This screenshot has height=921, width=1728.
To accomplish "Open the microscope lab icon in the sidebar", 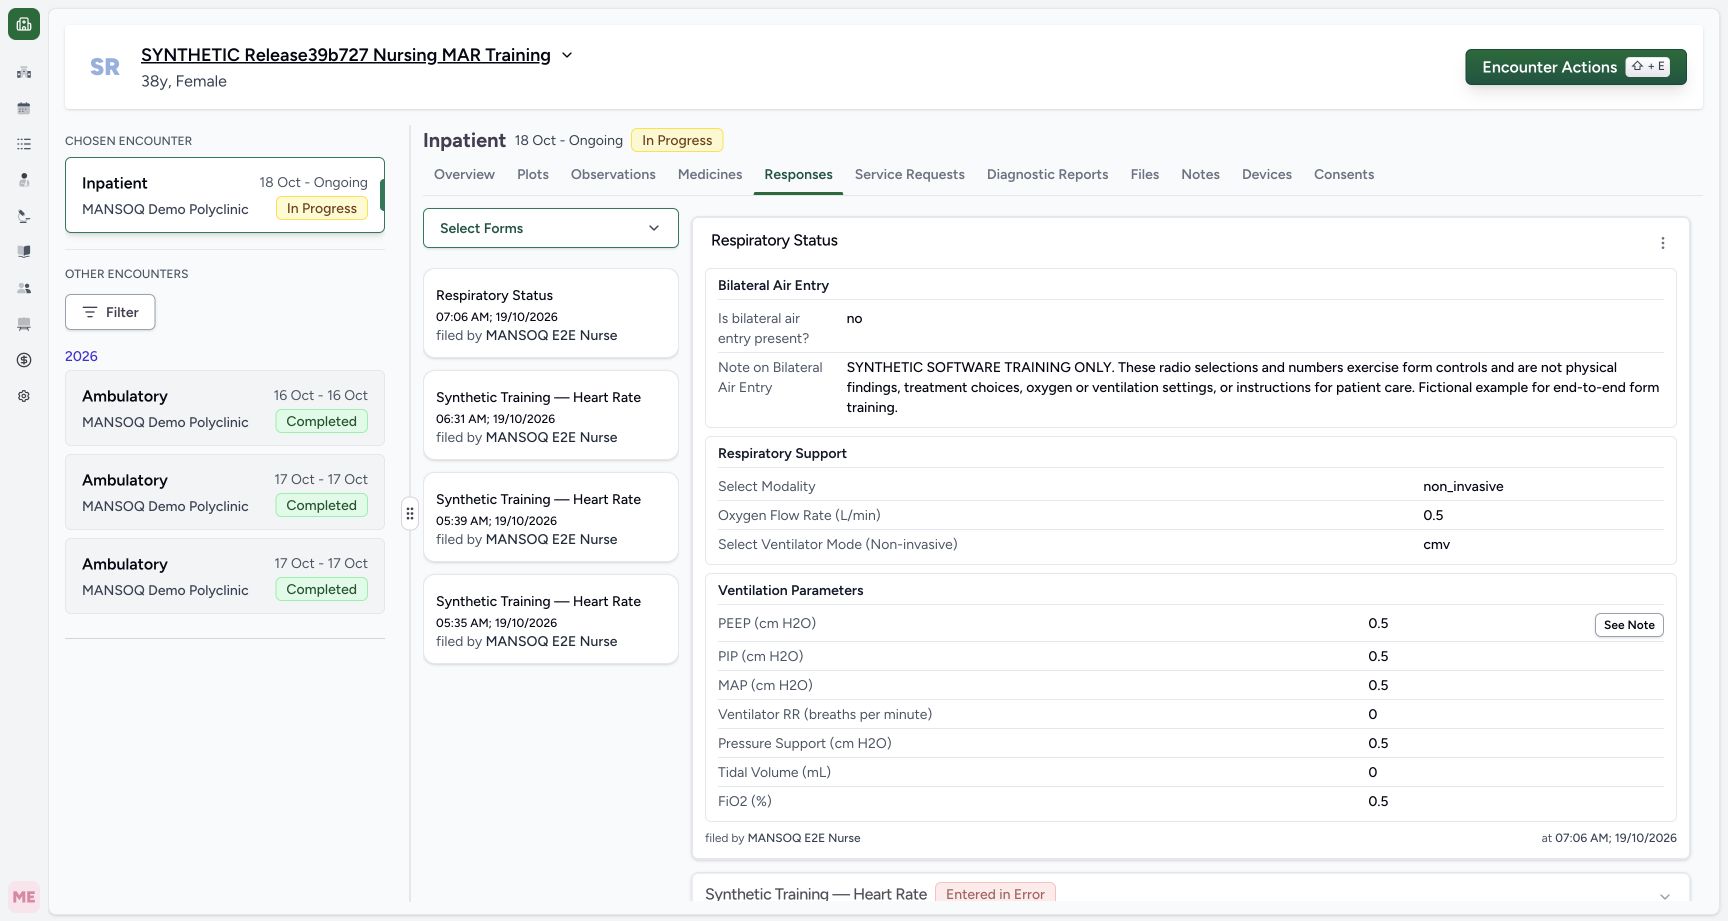I will pos(24,216).
